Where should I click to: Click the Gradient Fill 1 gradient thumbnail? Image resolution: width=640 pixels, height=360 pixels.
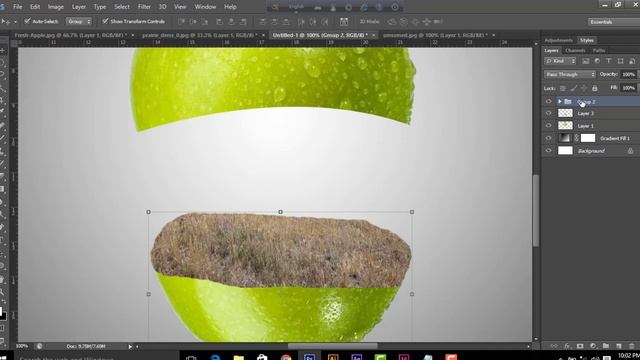(565, 138)
